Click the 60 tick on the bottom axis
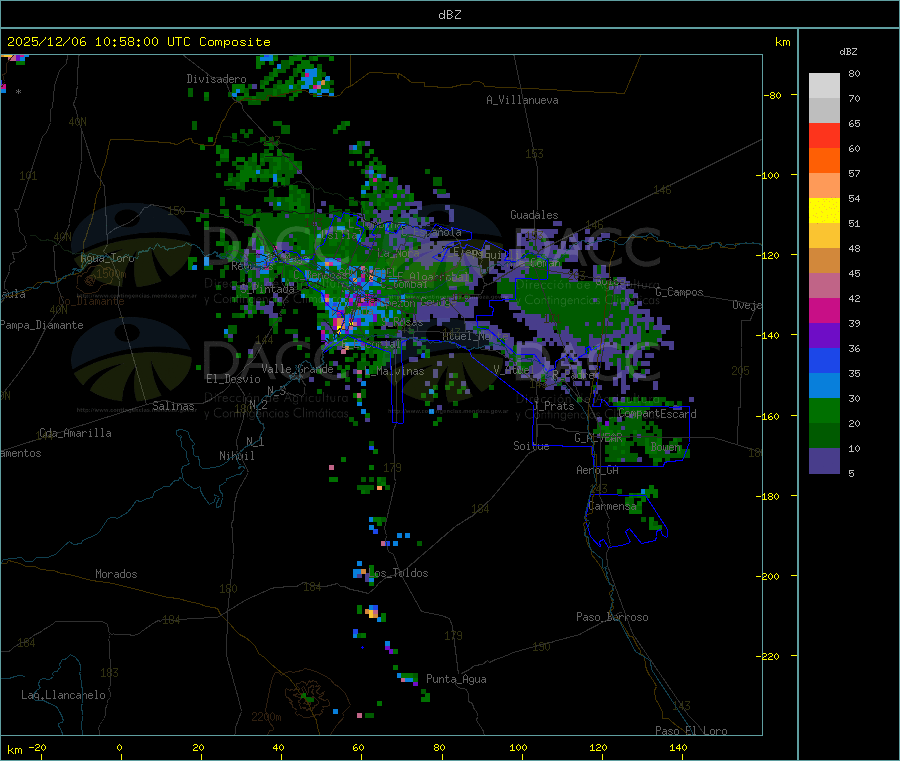Viewport: 900px width, 761px height. 358,747
